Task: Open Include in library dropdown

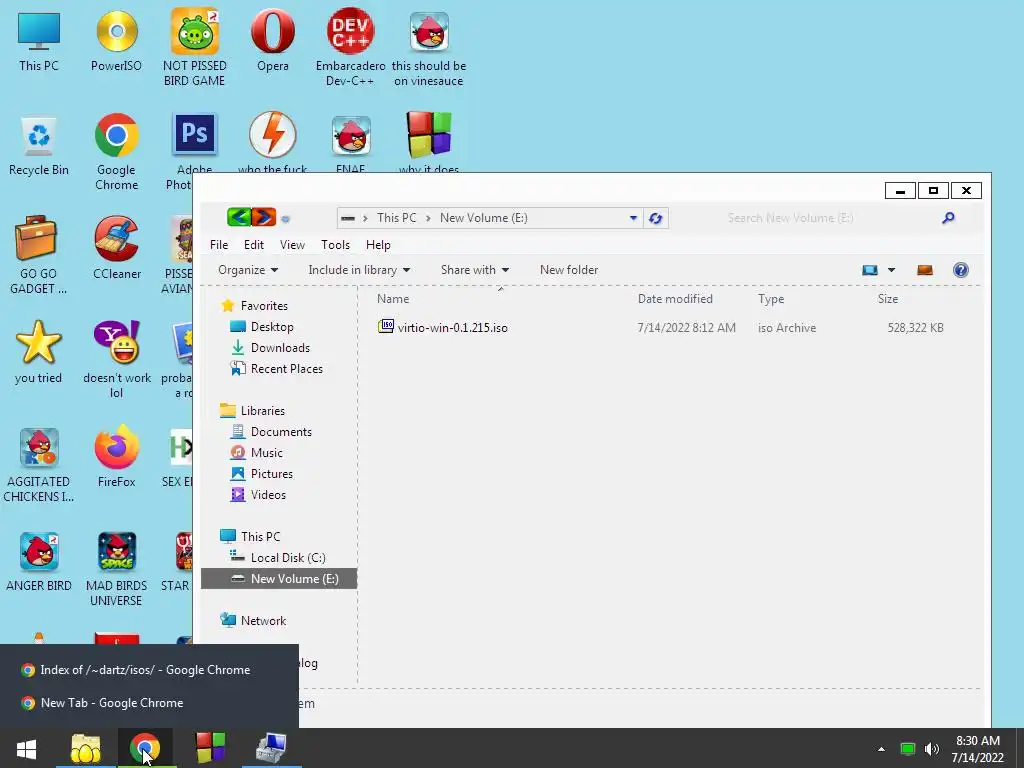Action: pos(359,270)
